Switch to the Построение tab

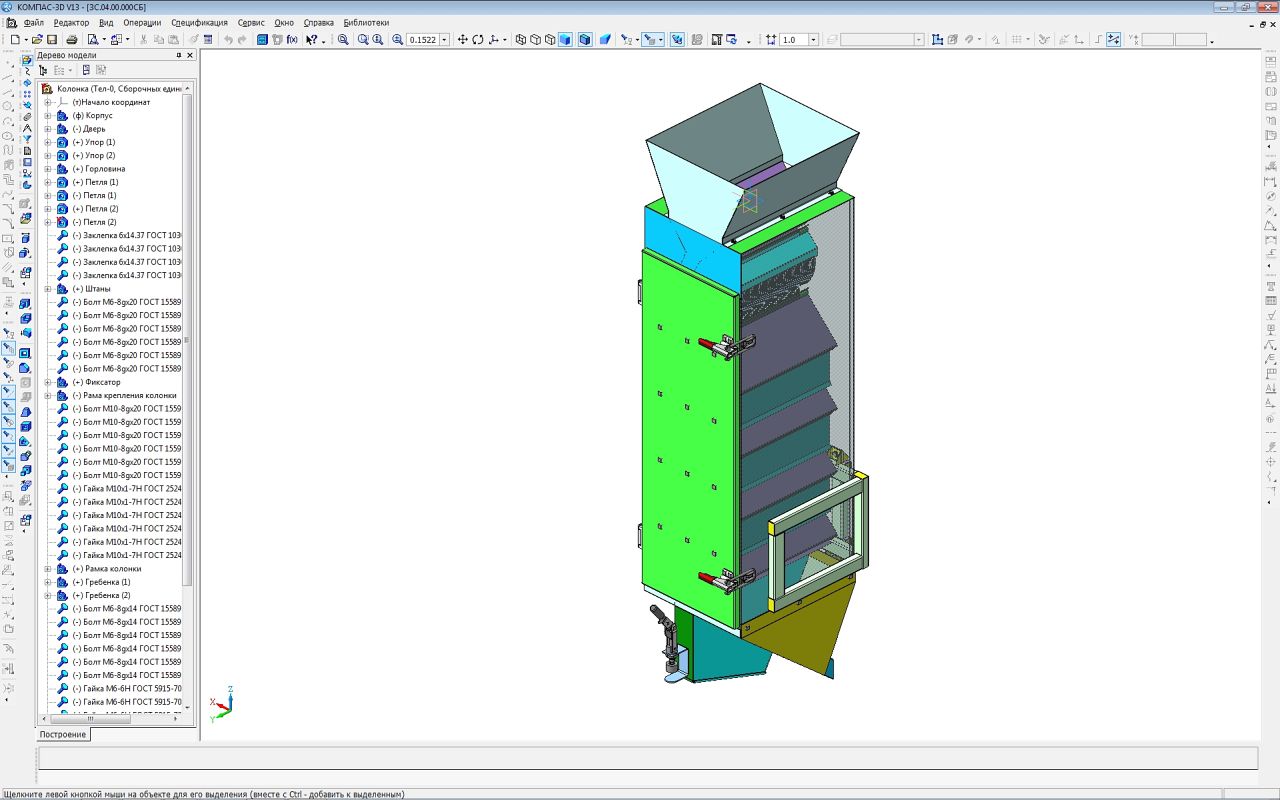[63, 735]
